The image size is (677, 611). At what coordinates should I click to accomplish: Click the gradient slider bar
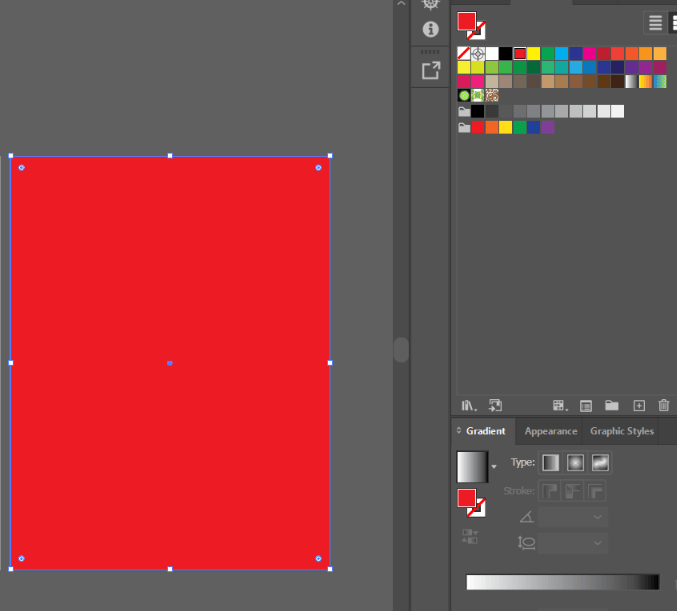tap(563, 582)
